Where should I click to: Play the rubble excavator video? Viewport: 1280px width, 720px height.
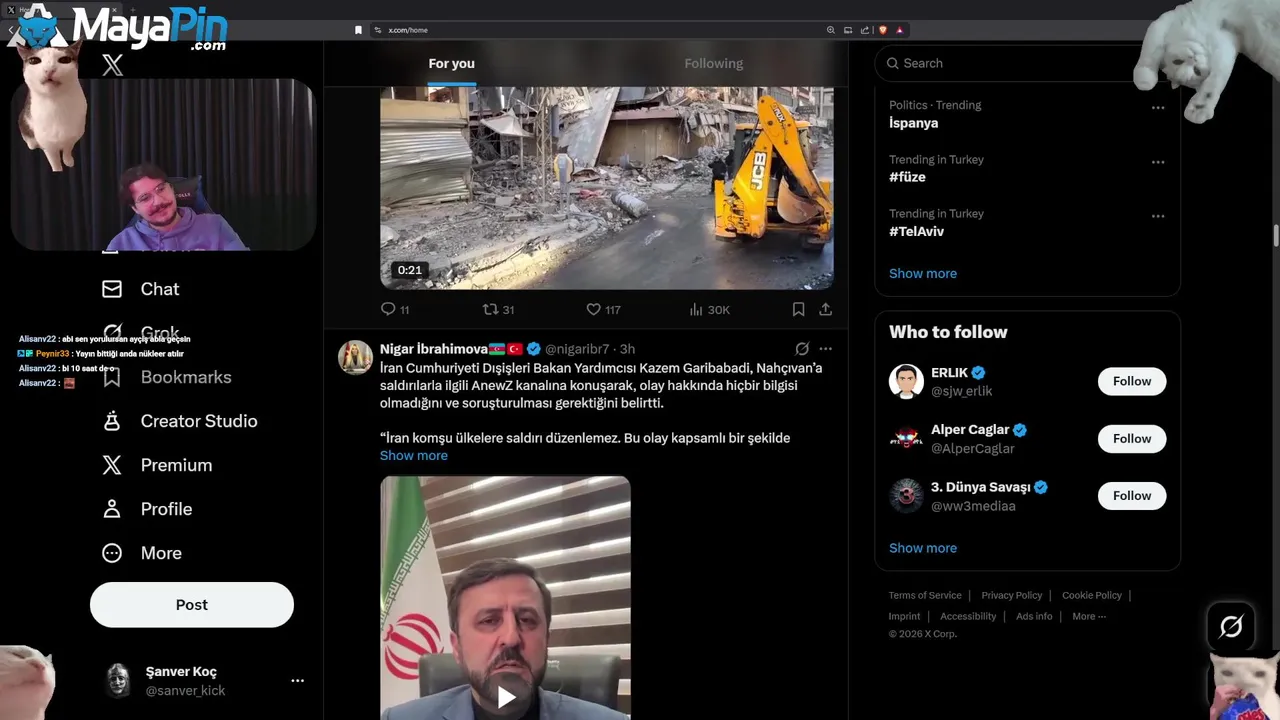[x=607, y=188]
